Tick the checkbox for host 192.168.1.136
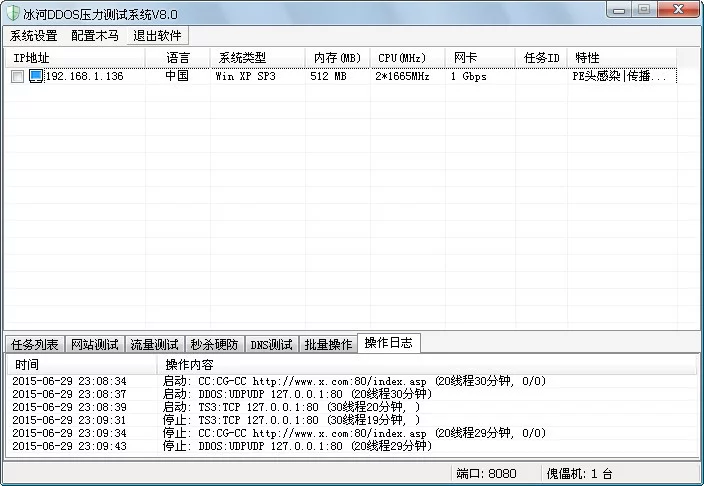The image size is (704, 486). point(18,76)
